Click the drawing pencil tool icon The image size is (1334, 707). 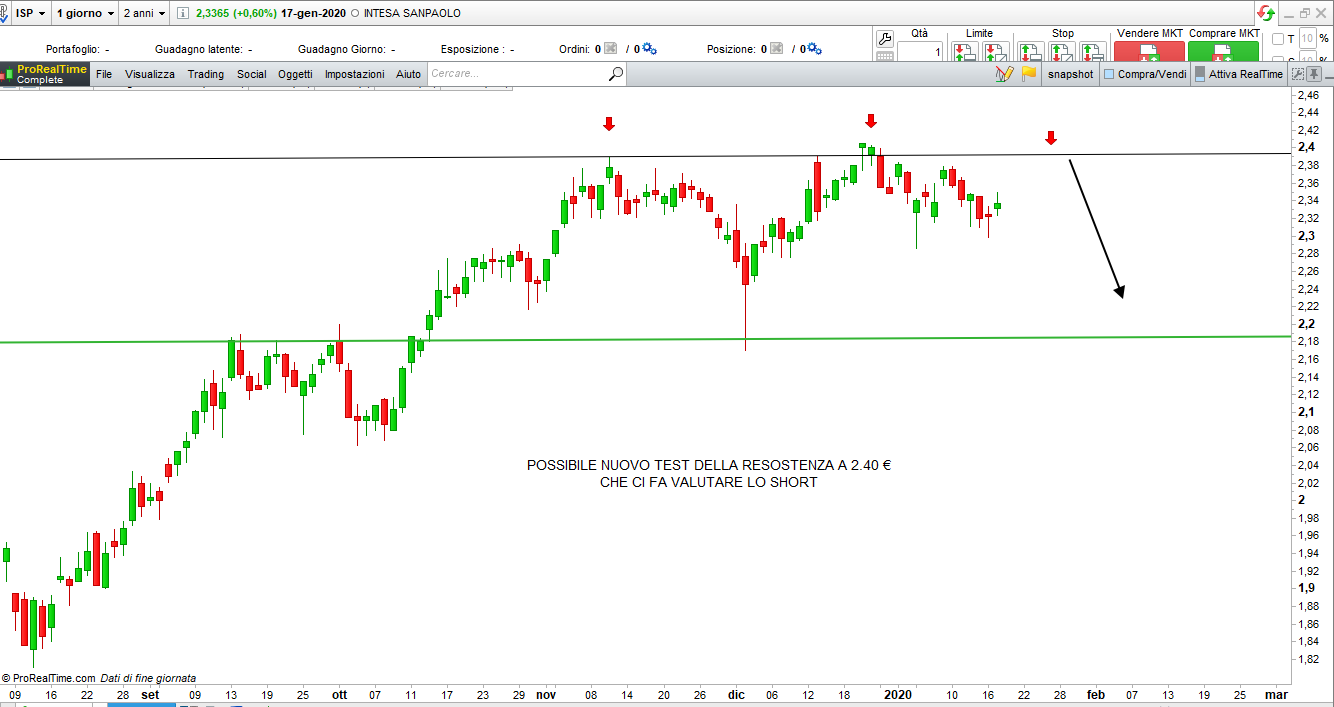click(x=1004, y=74)
